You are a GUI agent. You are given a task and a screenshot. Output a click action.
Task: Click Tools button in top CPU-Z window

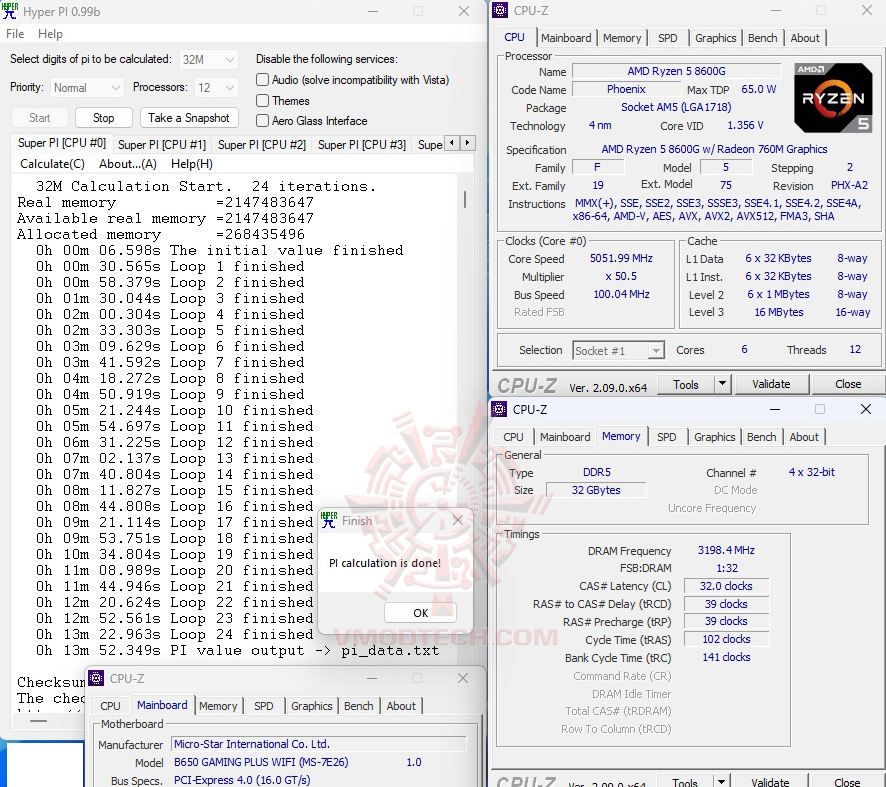pyautogui.click(x=685, y=384)
